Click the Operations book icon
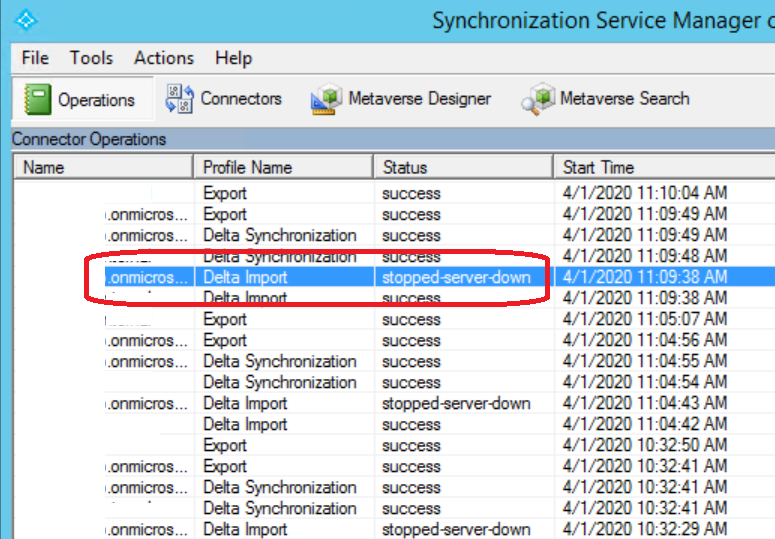This screenshot has height=539, width=775. (37, 100)
